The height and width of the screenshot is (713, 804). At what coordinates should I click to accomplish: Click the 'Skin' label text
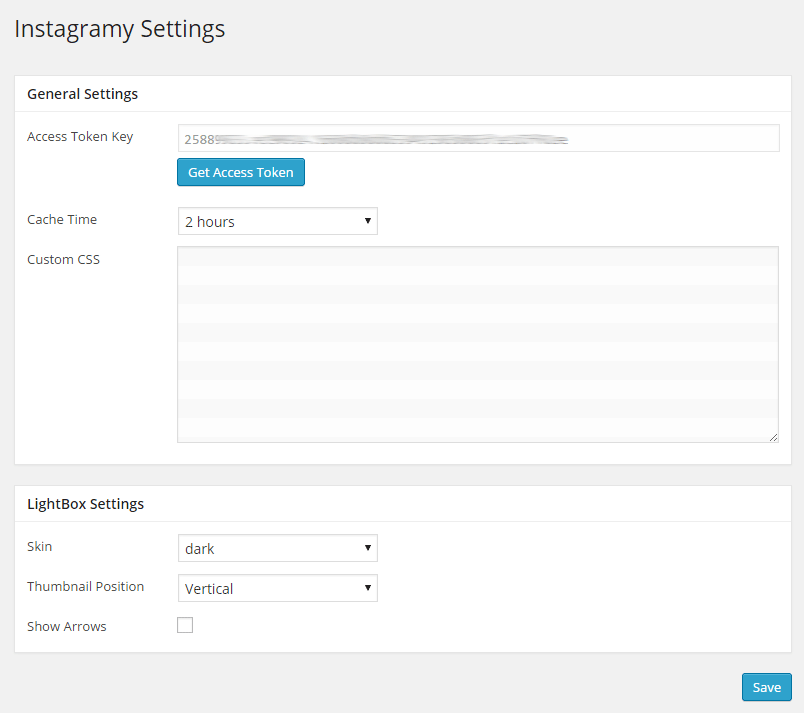(40, 547)
